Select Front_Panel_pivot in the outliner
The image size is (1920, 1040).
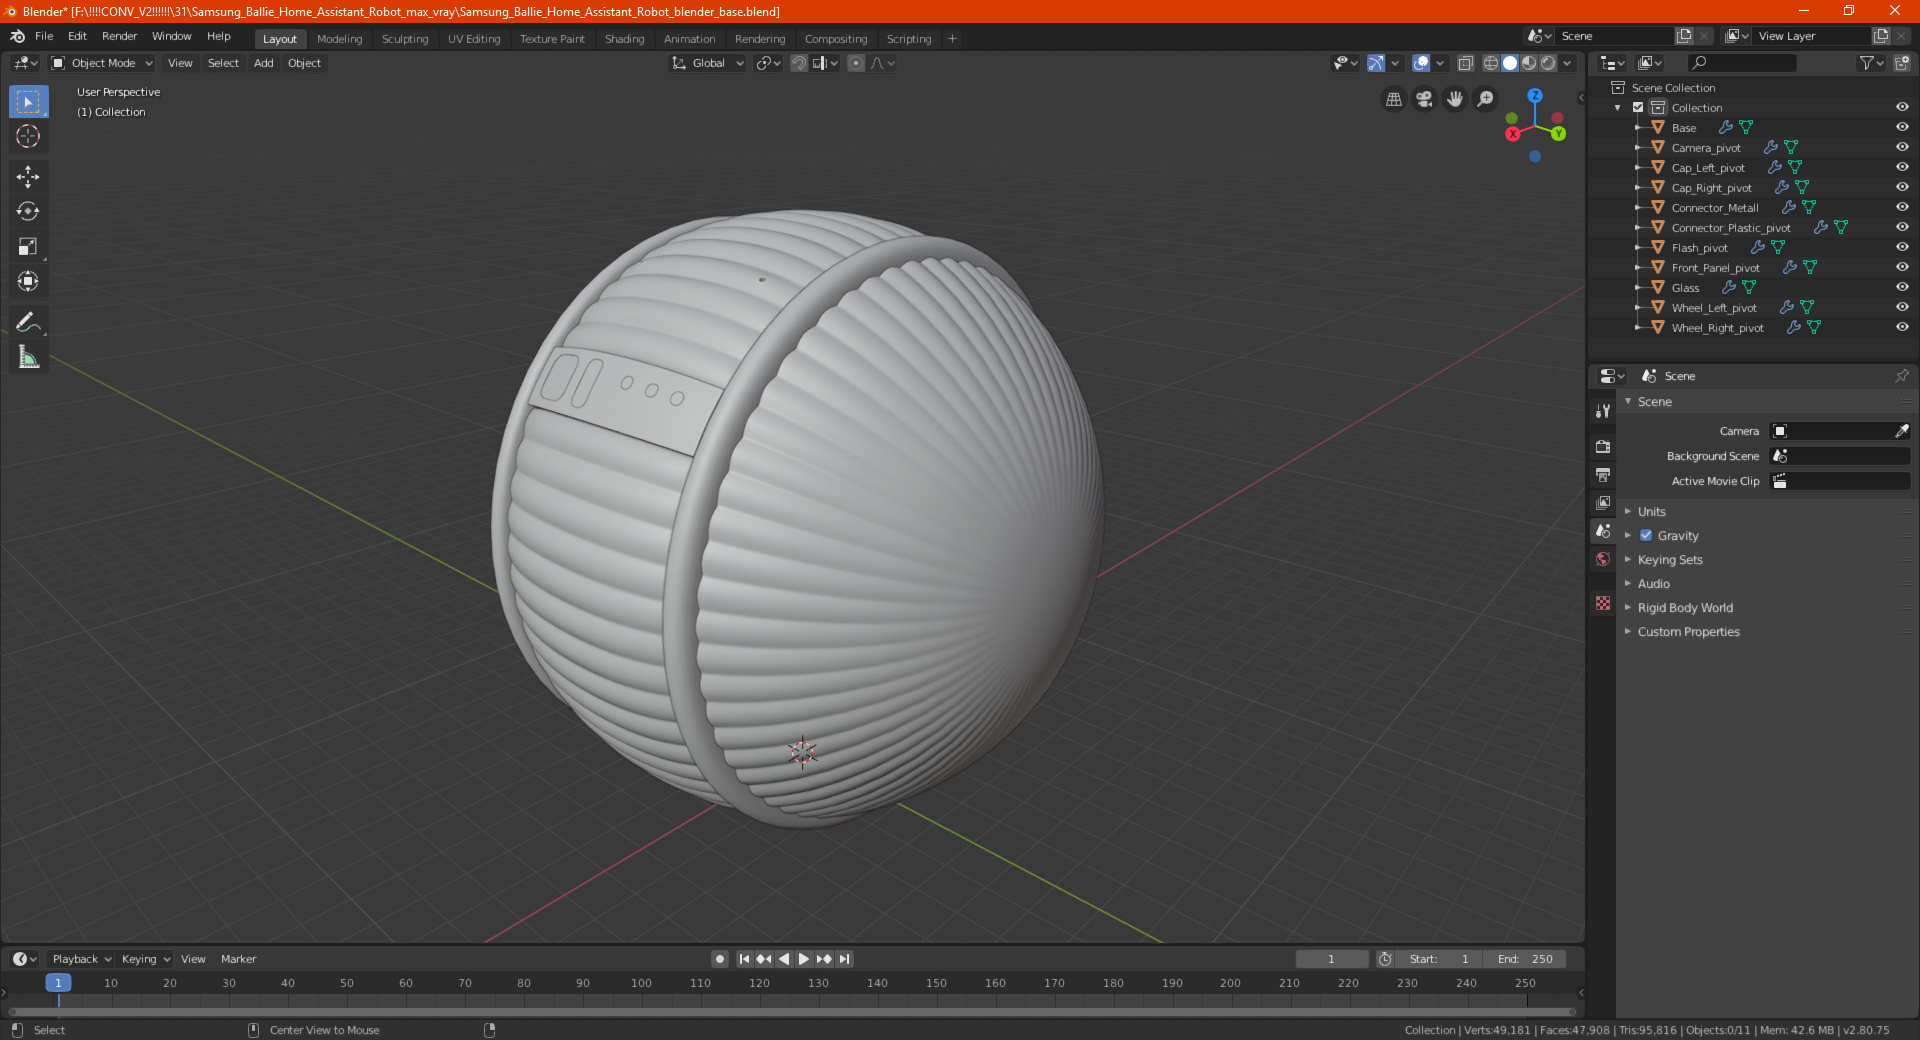click(1715, 267)
